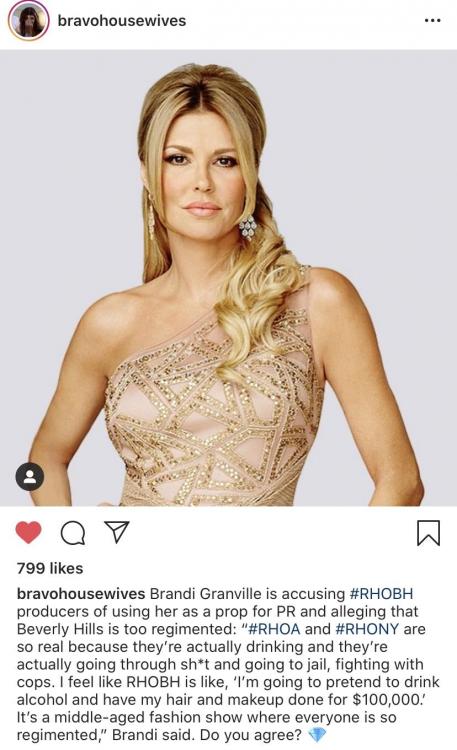Tap the bravohousewives name in caption
Viewport: 457px width, 750px height.
pos(81,594)
